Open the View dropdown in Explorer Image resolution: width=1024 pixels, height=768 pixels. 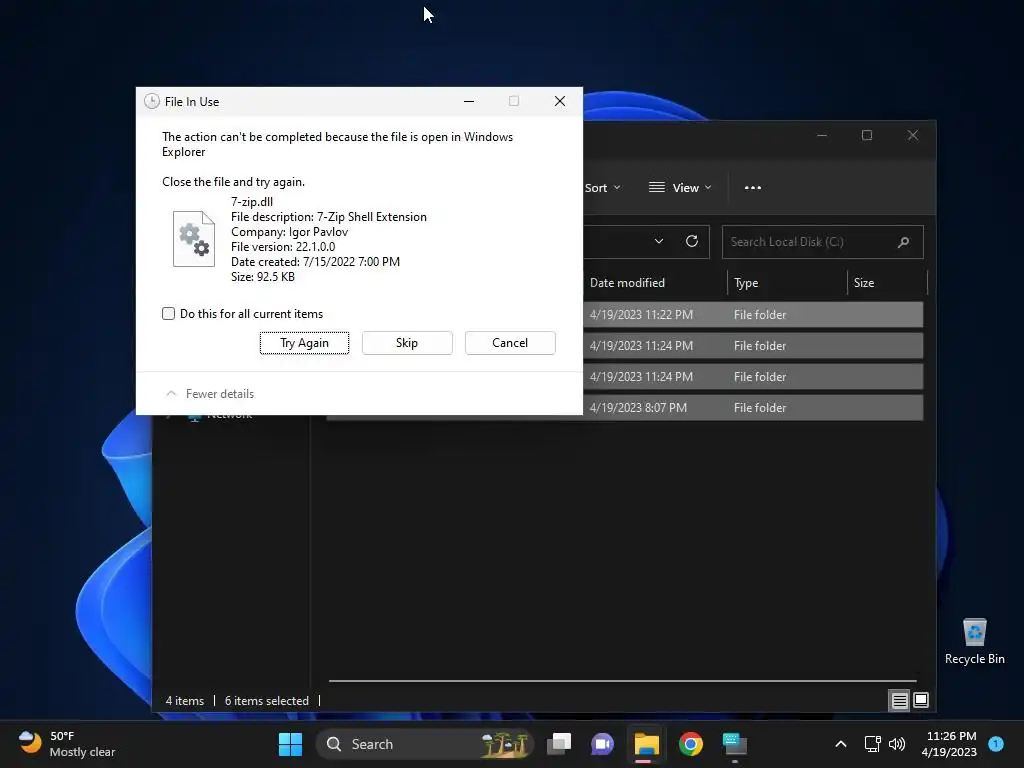tap(680, 188)
